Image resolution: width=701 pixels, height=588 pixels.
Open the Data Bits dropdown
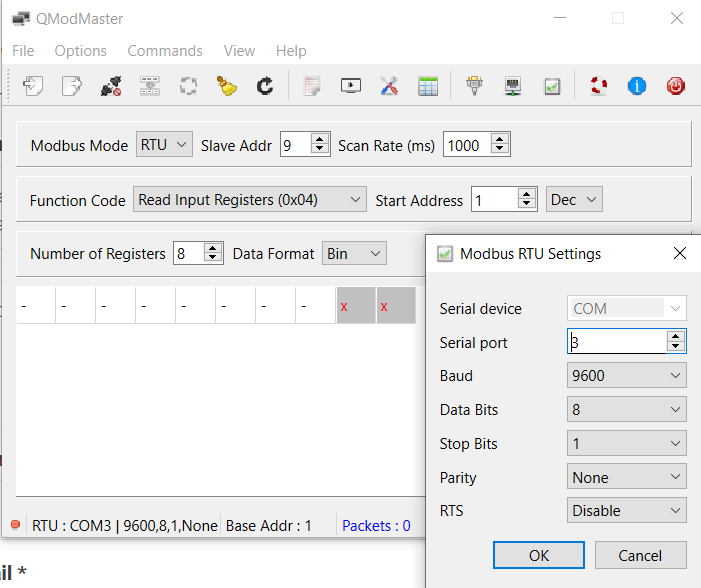coord(626,409)
